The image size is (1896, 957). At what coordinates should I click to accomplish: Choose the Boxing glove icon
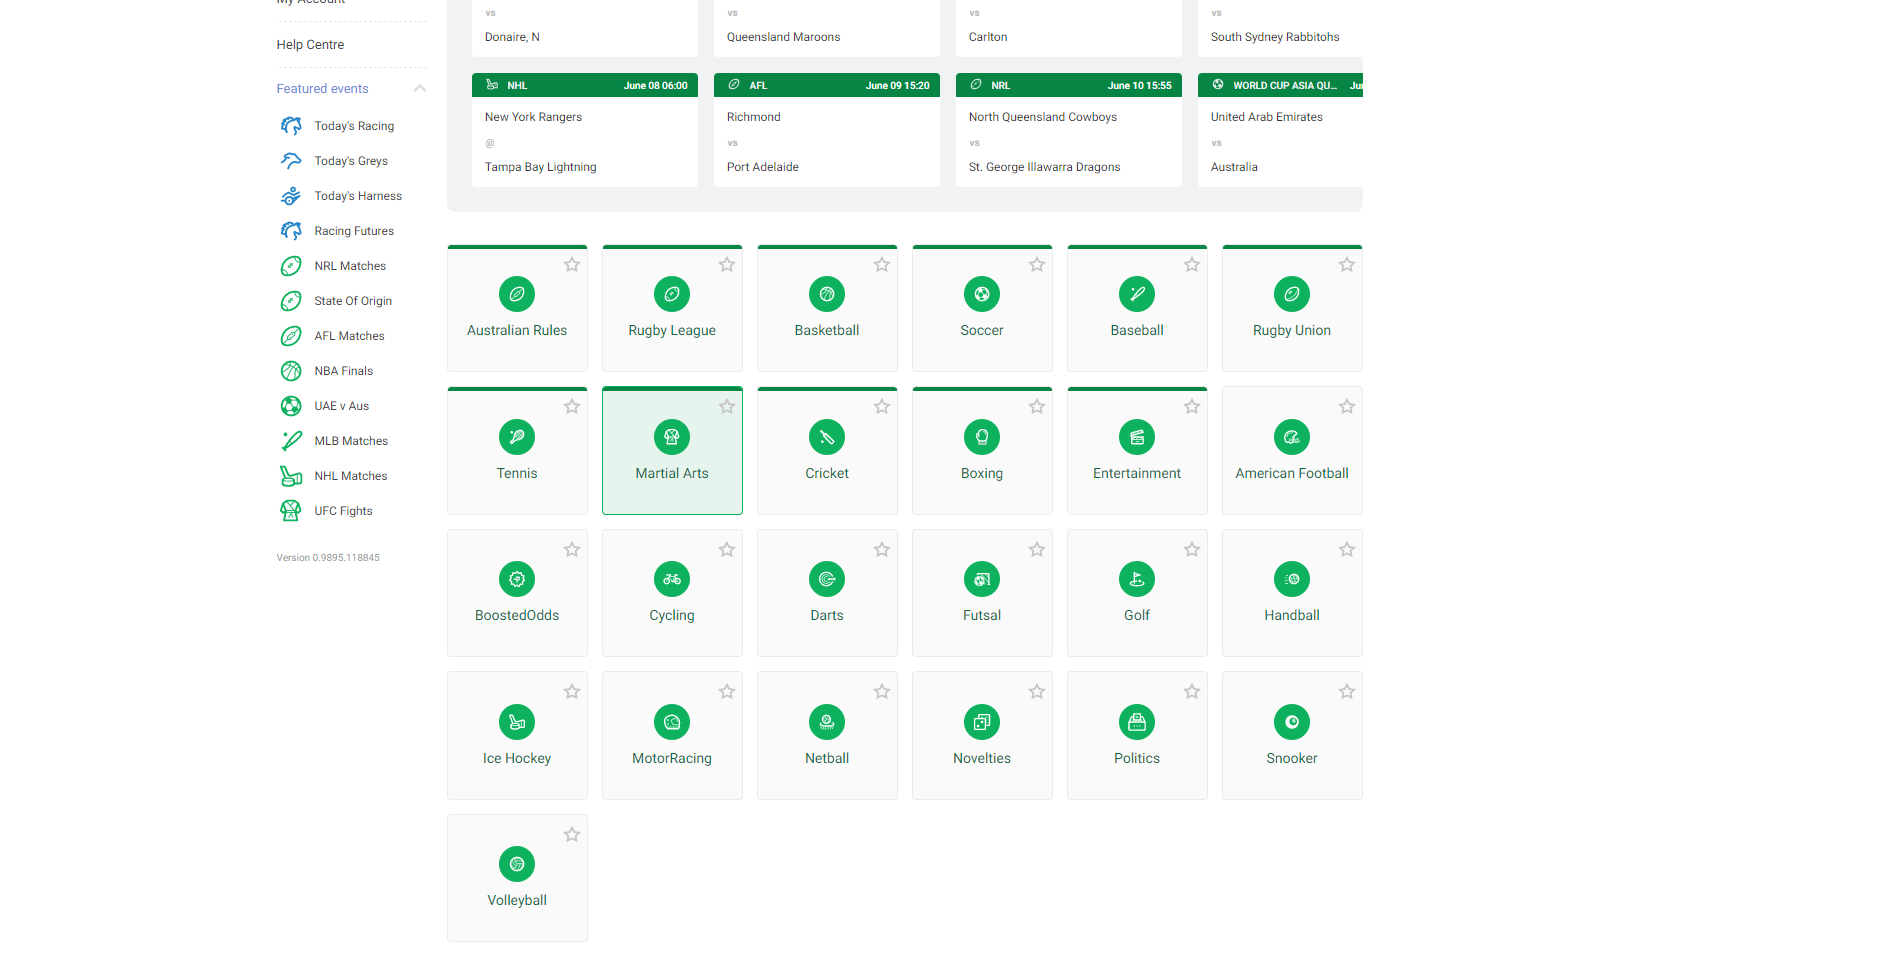[x=982, y=437]
